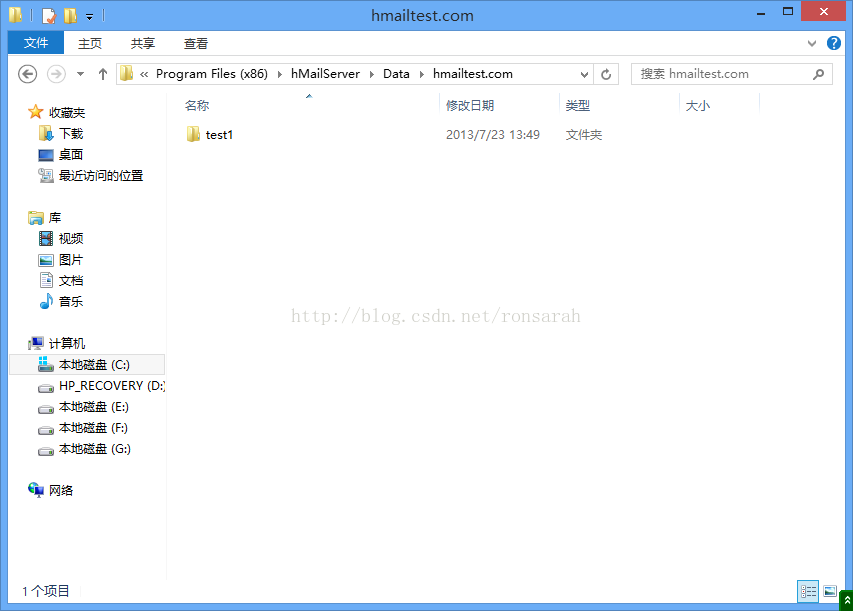
Task: Select 本地磁盘 (G:) drive
Action: pyautogui.click(x=95, y=449)
